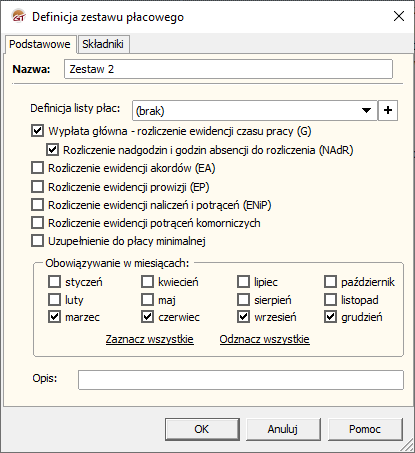
Task: Uncheck Wypłata główna (G) checkbox
Action: point(37,131)
